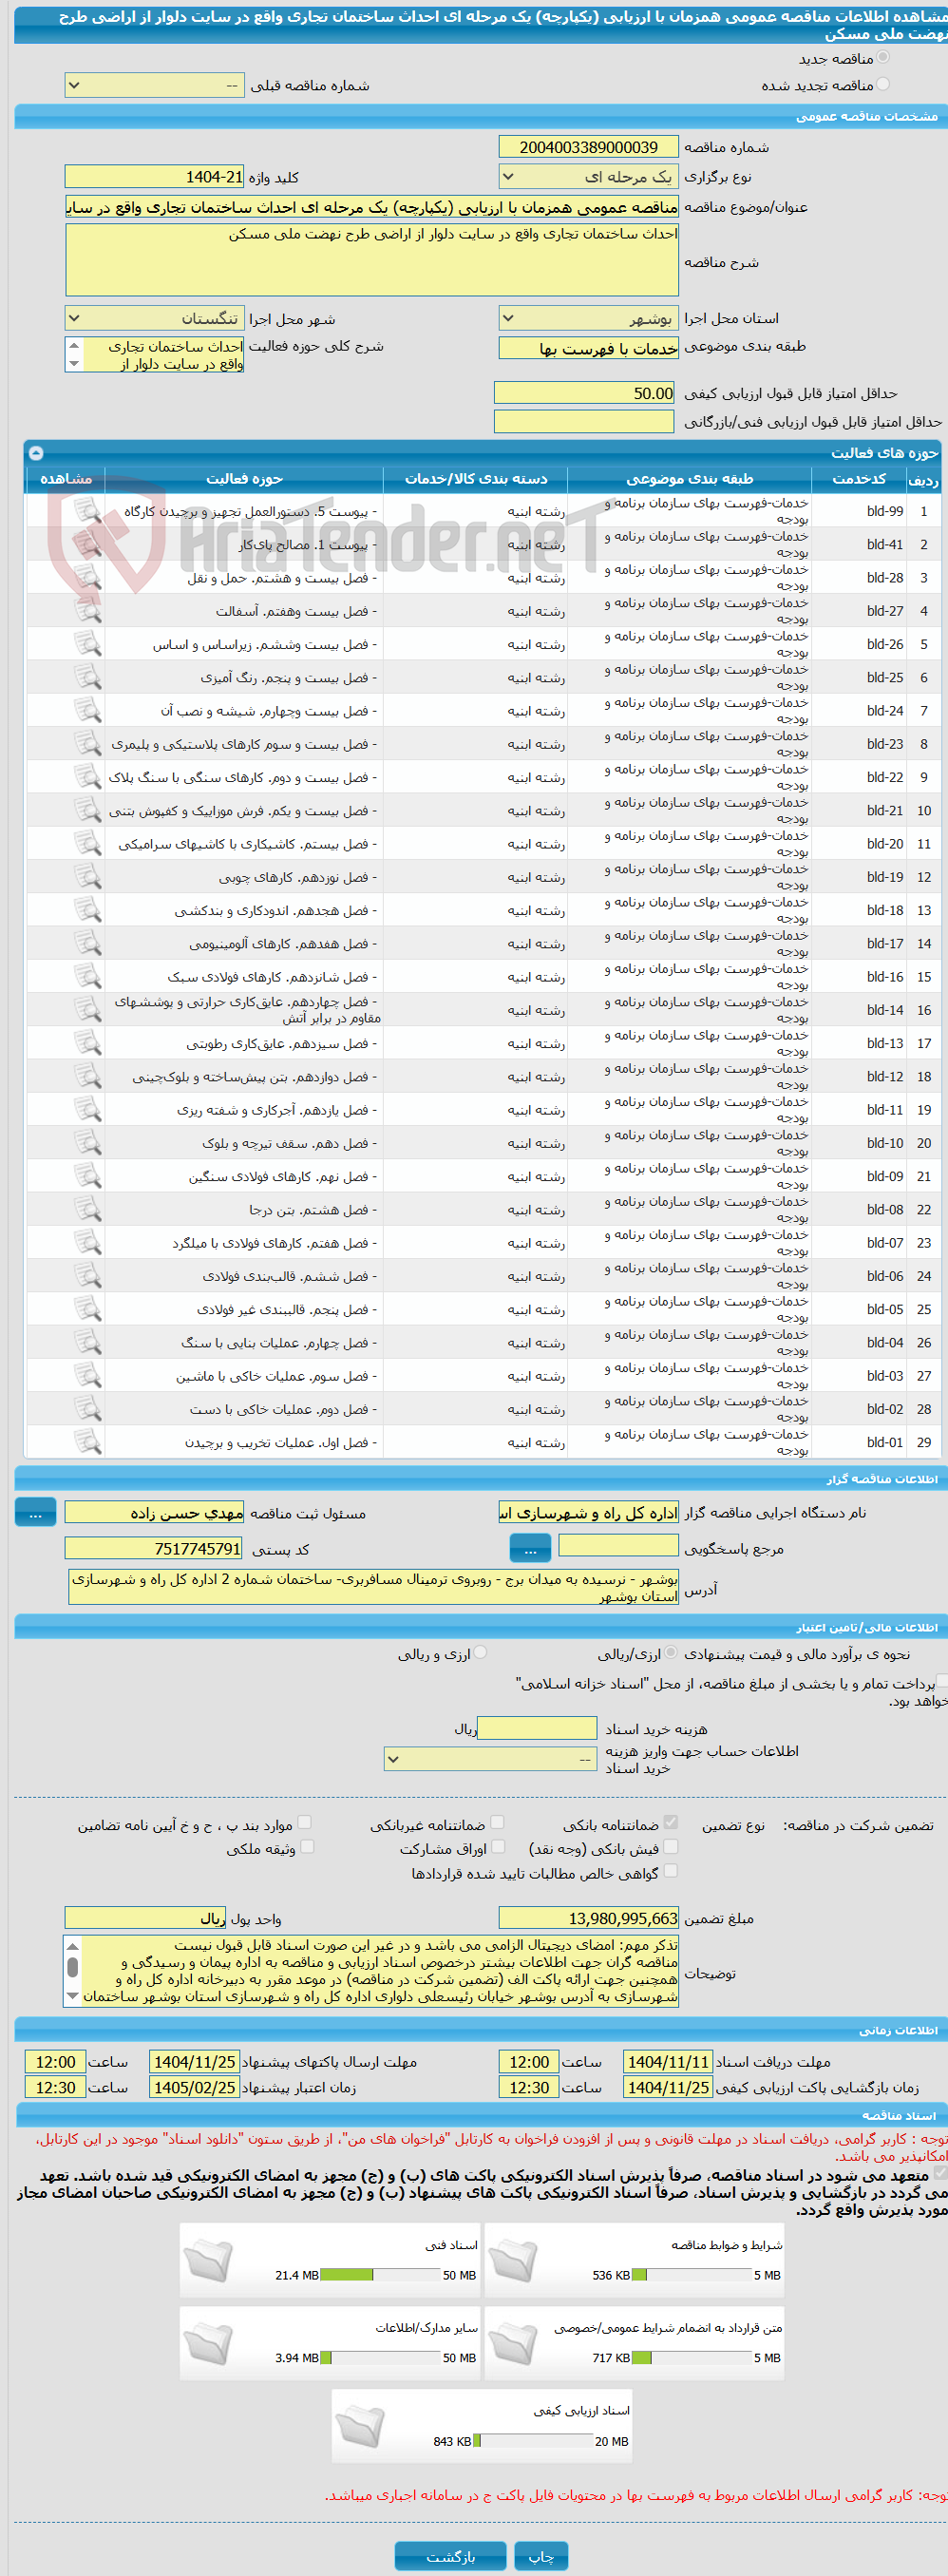Click the مشاهده column header
Screen dimensions: 948x2576
(65, 479)
